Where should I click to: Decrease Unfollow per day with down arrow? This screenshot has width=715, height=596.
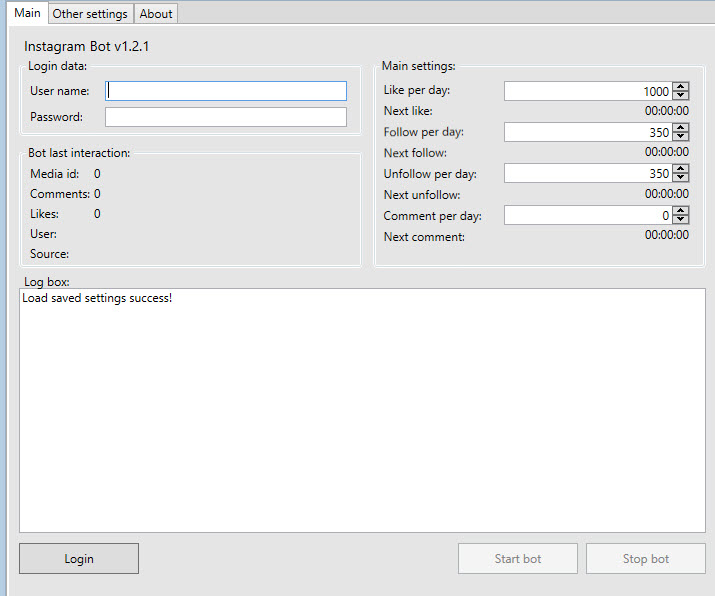680,177
